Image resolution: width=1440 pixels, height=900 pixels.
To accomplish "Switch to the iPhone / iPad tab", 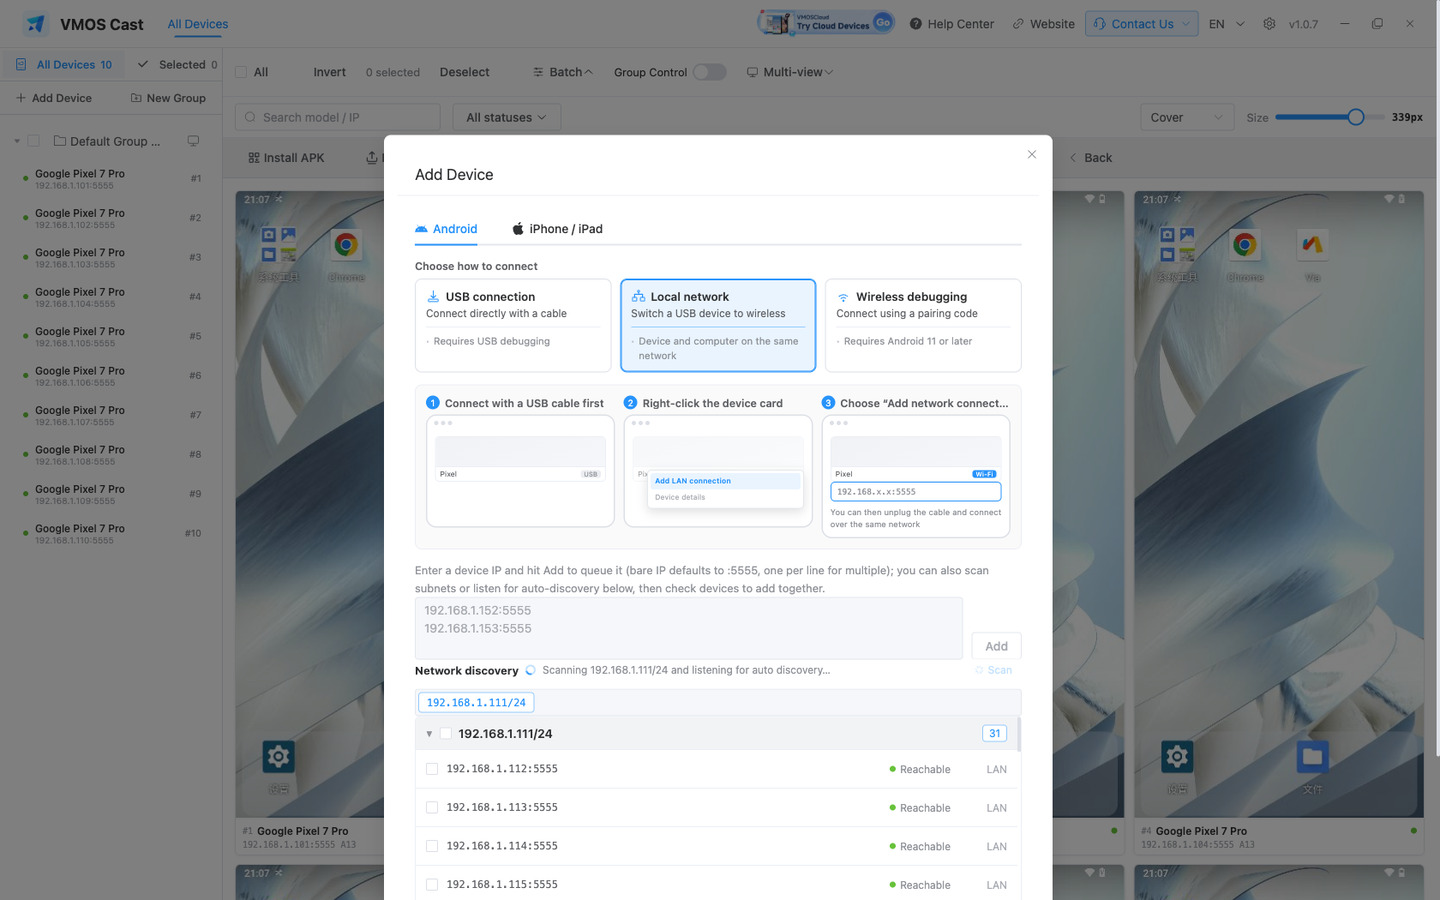I will pos(557,229).
